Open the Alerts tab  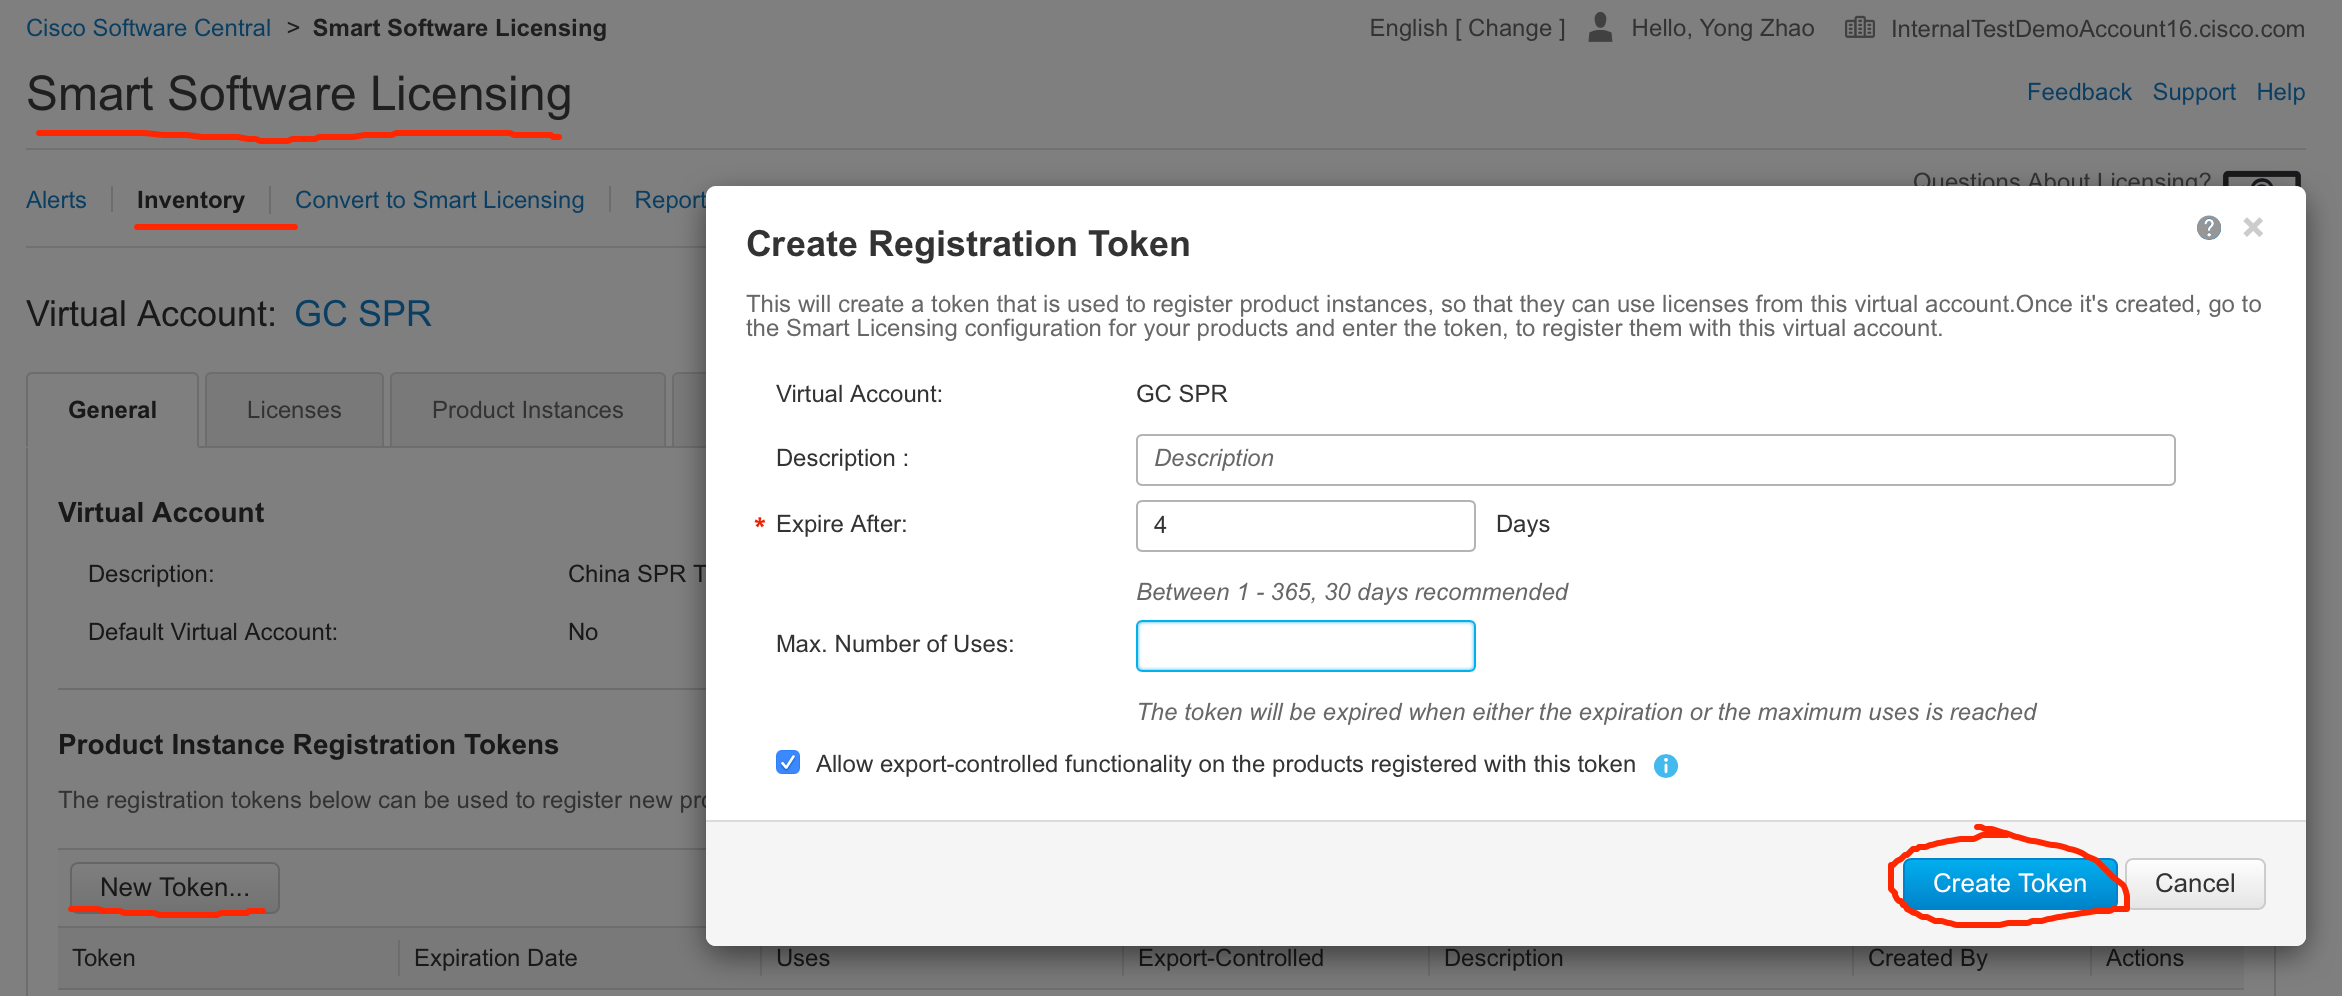pos(56,200)
